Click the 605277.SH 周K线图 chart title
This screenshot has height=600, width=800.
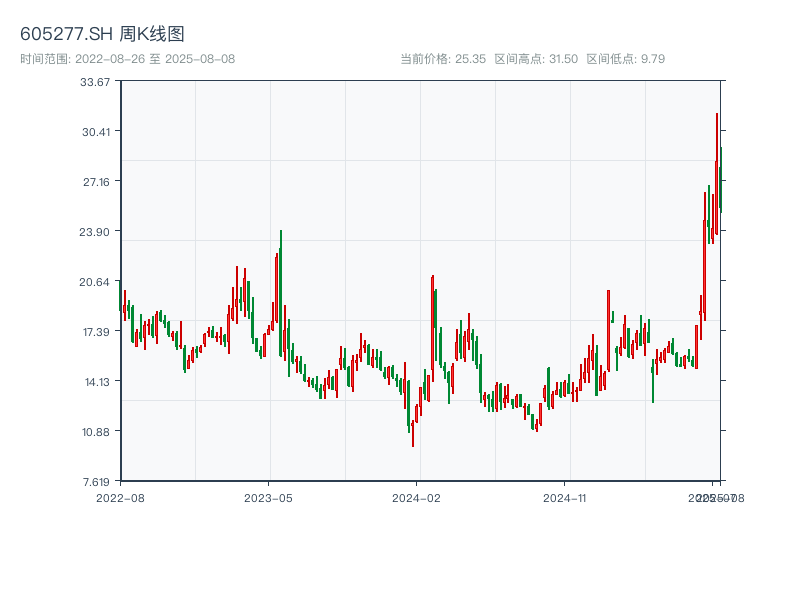pyautogui.click(x=102, y=35)
